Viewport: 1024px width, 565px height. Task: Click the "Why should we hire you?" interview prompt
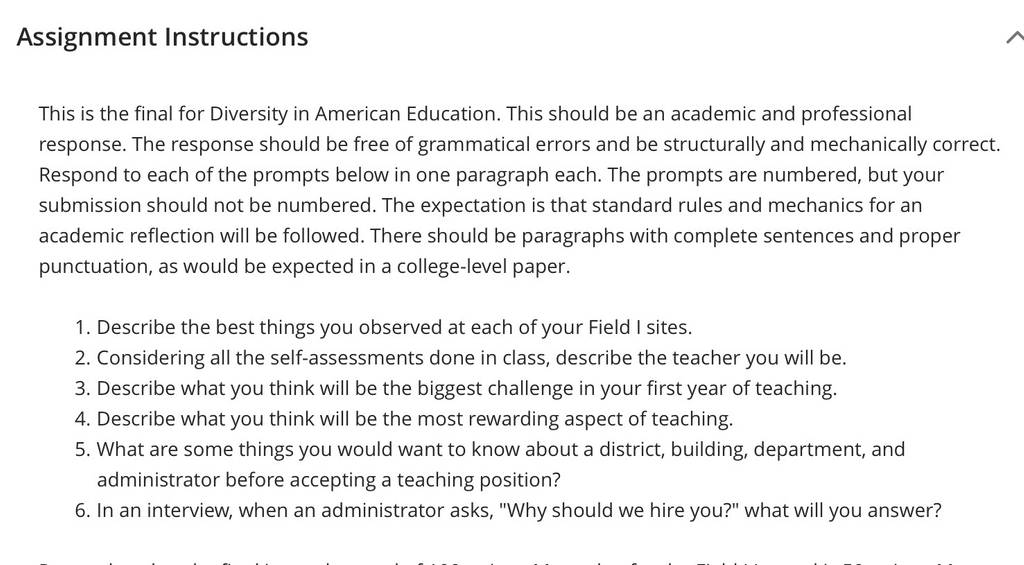519,510
